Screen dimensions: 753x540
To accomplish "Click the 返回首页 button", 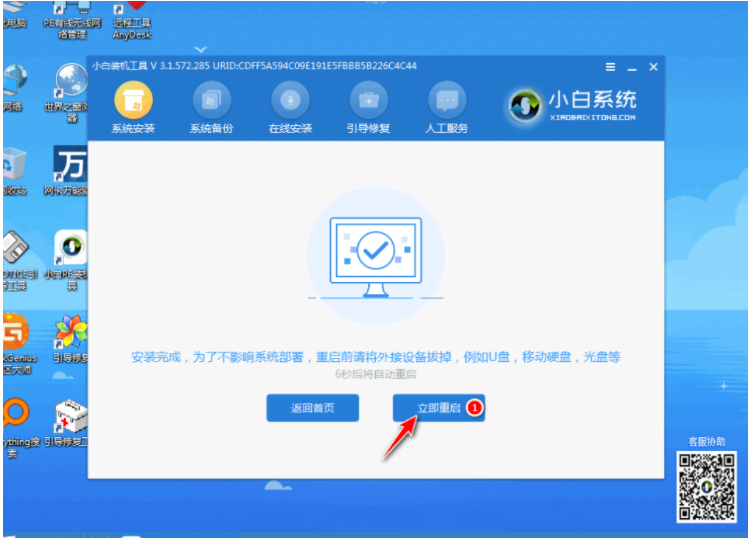I will click(x=312, y=408).
